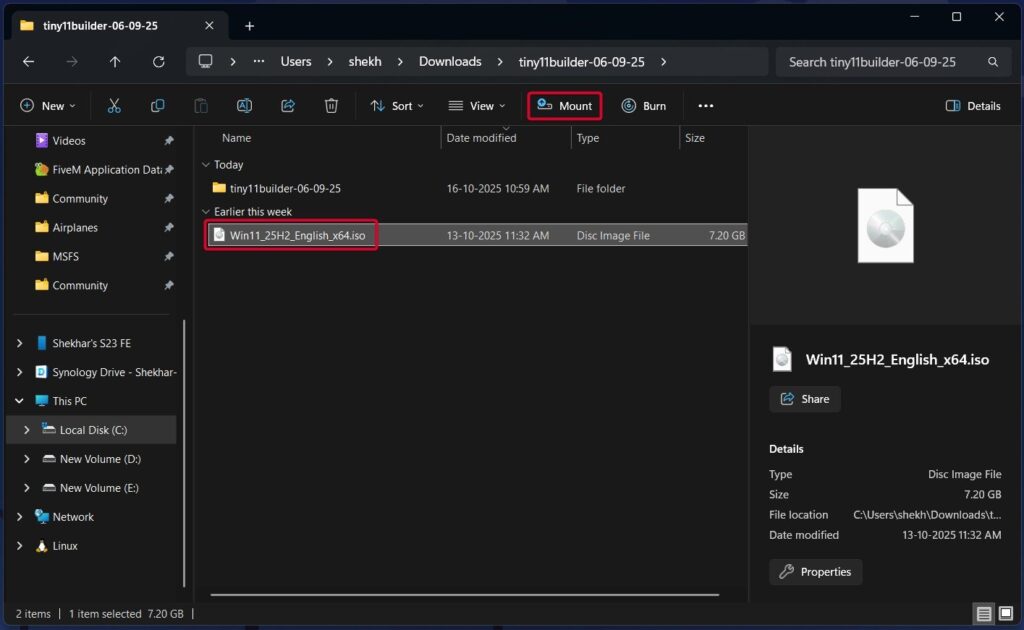Screen dimensions: 1024x630
Task: Open the Sort options dropdown
Action: 397,105
